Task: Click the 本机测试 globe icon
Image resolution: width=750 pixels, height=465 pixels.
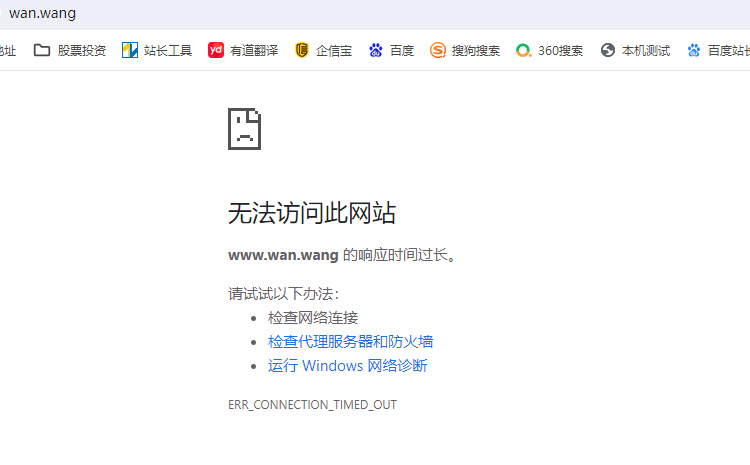Action: (608, 50)
